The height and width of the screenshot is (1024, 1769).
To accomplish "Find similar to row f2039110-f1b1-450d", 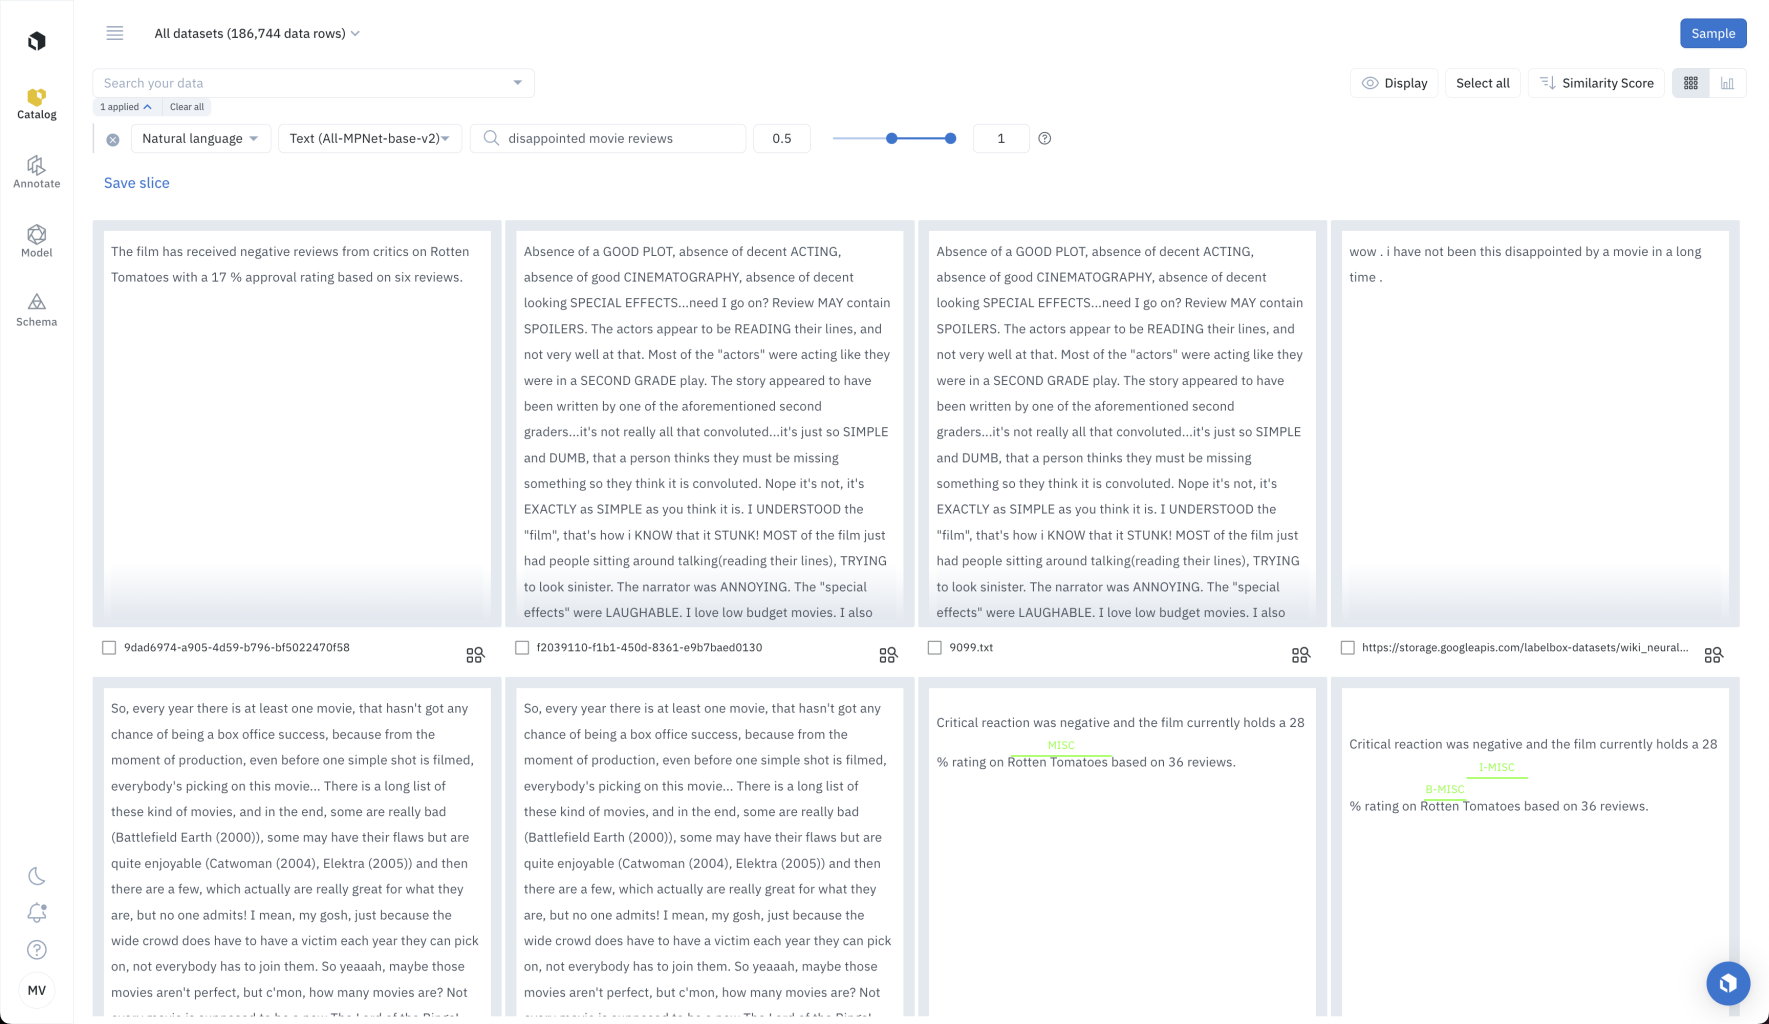I will coord(888,655).
